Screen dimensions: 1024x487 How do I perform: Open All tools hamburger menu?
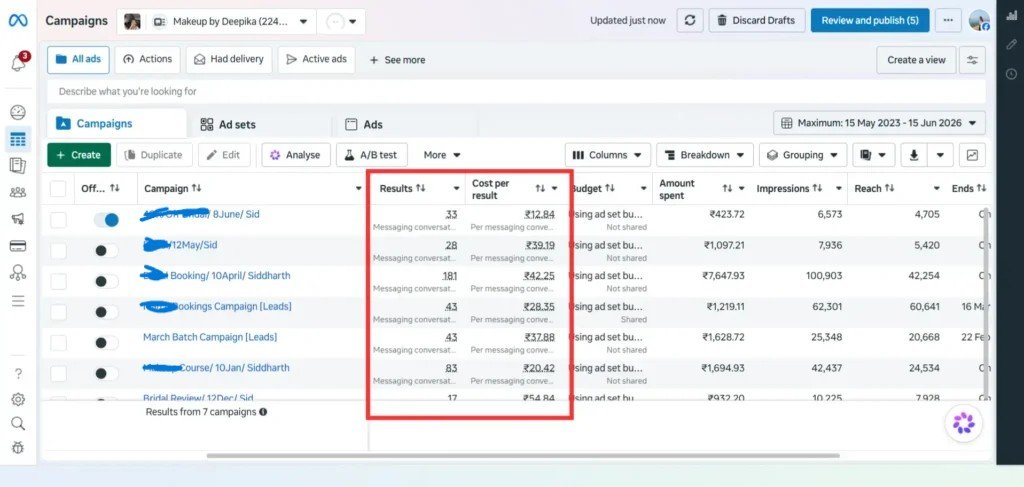coord(18,301)
